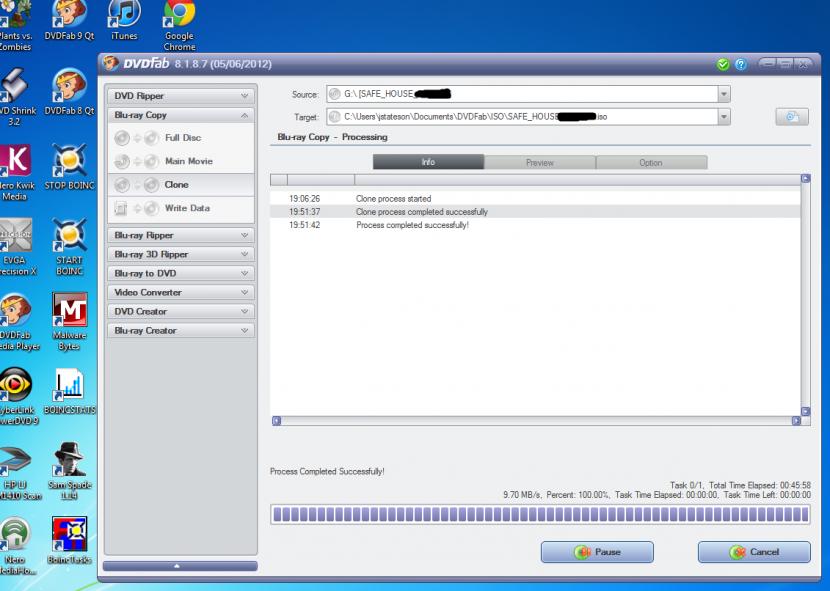Screen dimensions: 830x591
Task: Click the completed progress bar
Action: click(540, 514)
